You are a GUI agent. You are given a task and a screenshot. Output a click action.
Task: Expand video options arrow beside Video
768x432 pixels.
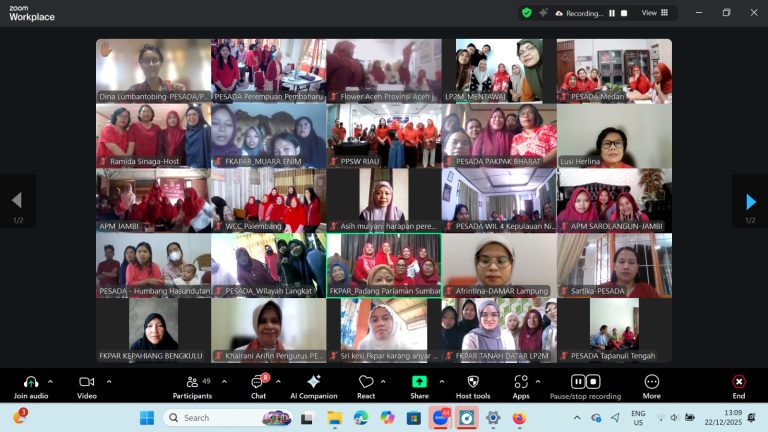[x=109, y=381]
